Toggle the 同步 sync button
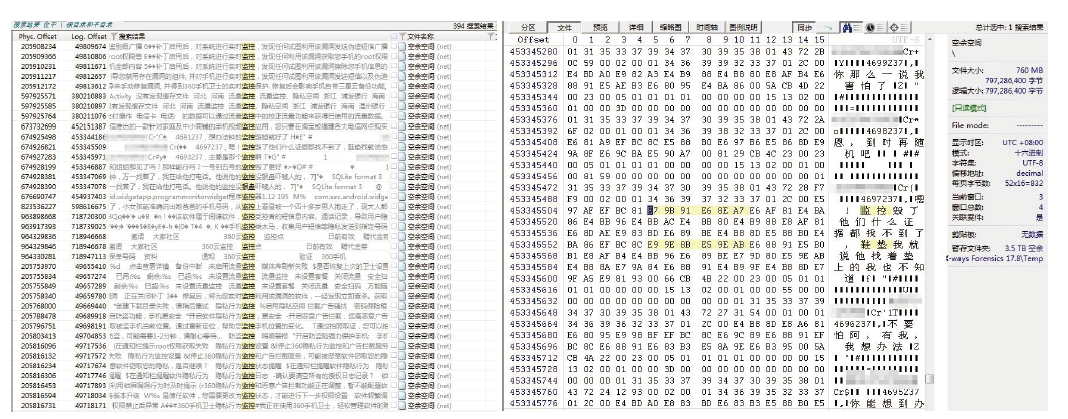The height and width of the screenshot is (419, 1068). click(804, 27)
